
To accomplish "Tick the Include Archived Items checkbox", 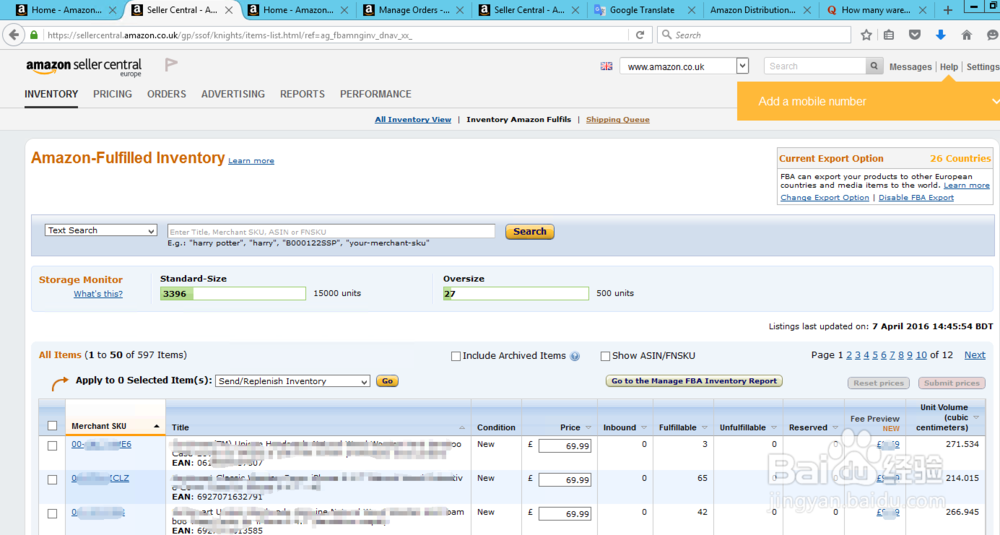I will point(455,356).
